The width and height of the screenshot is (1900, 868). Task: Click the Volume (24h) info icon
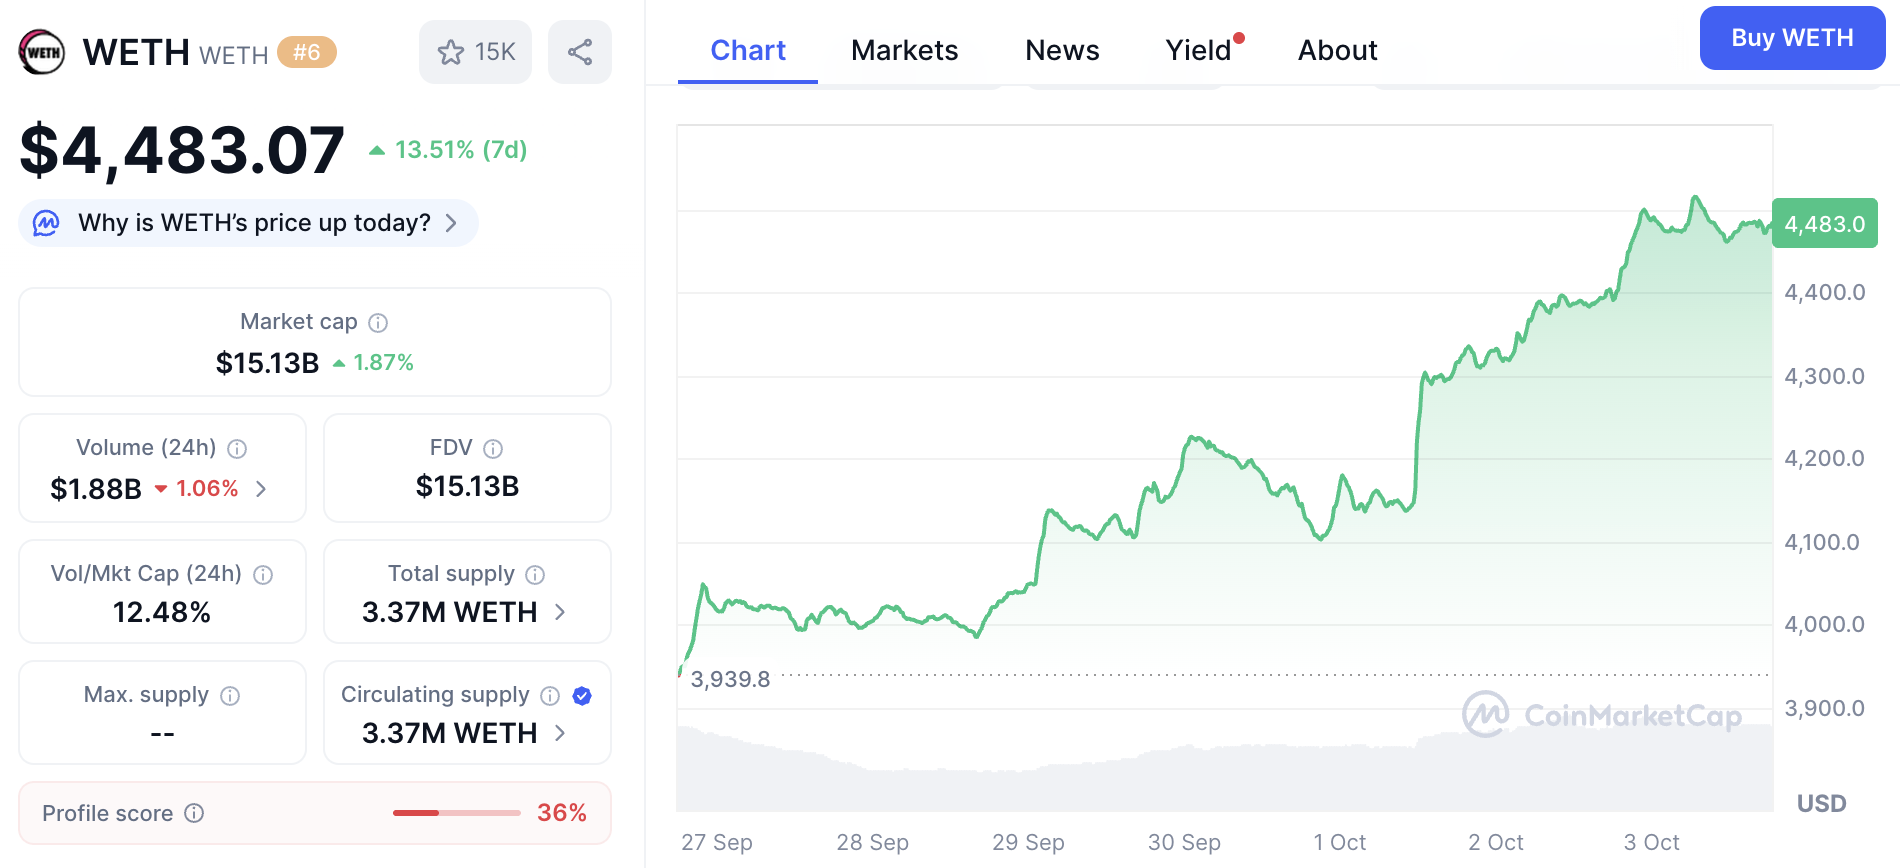tap(237, 448)
